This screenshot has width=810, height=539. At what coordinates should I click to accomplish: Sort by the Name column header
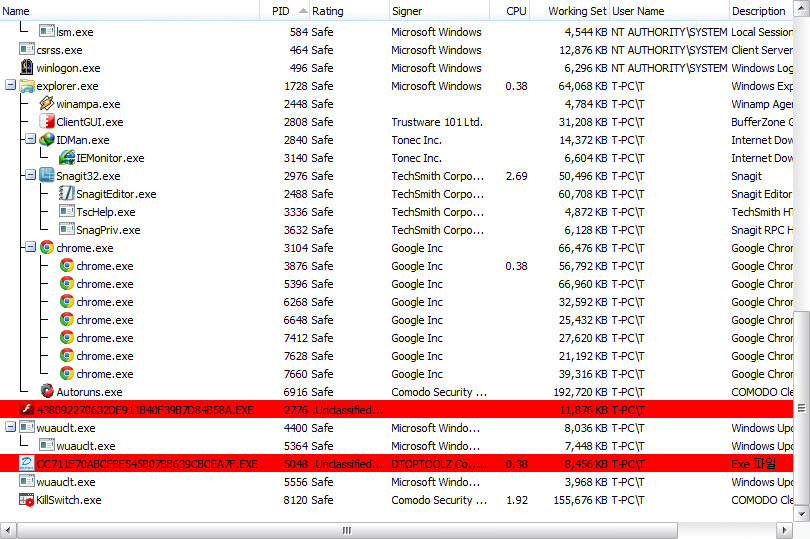(130, 10)
